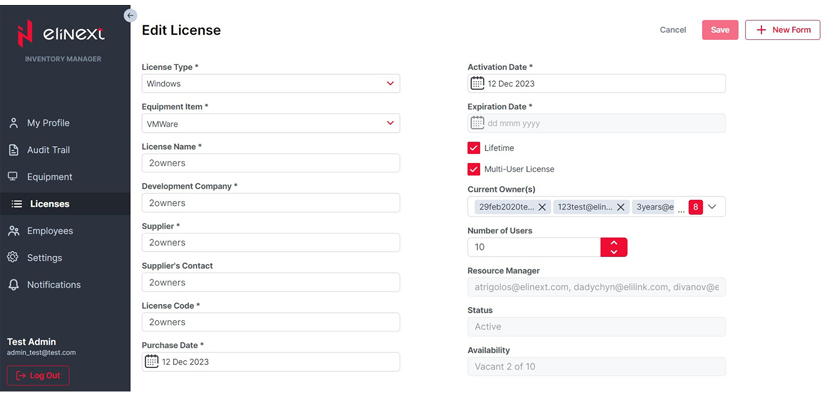Click the Settings gear icon

click(x=13, y=257)
